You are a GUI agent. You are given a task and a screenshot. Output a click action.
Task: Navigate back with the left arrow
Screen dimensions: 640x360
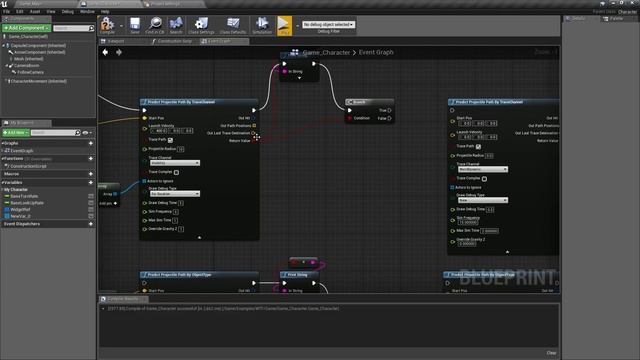[105, 52]
